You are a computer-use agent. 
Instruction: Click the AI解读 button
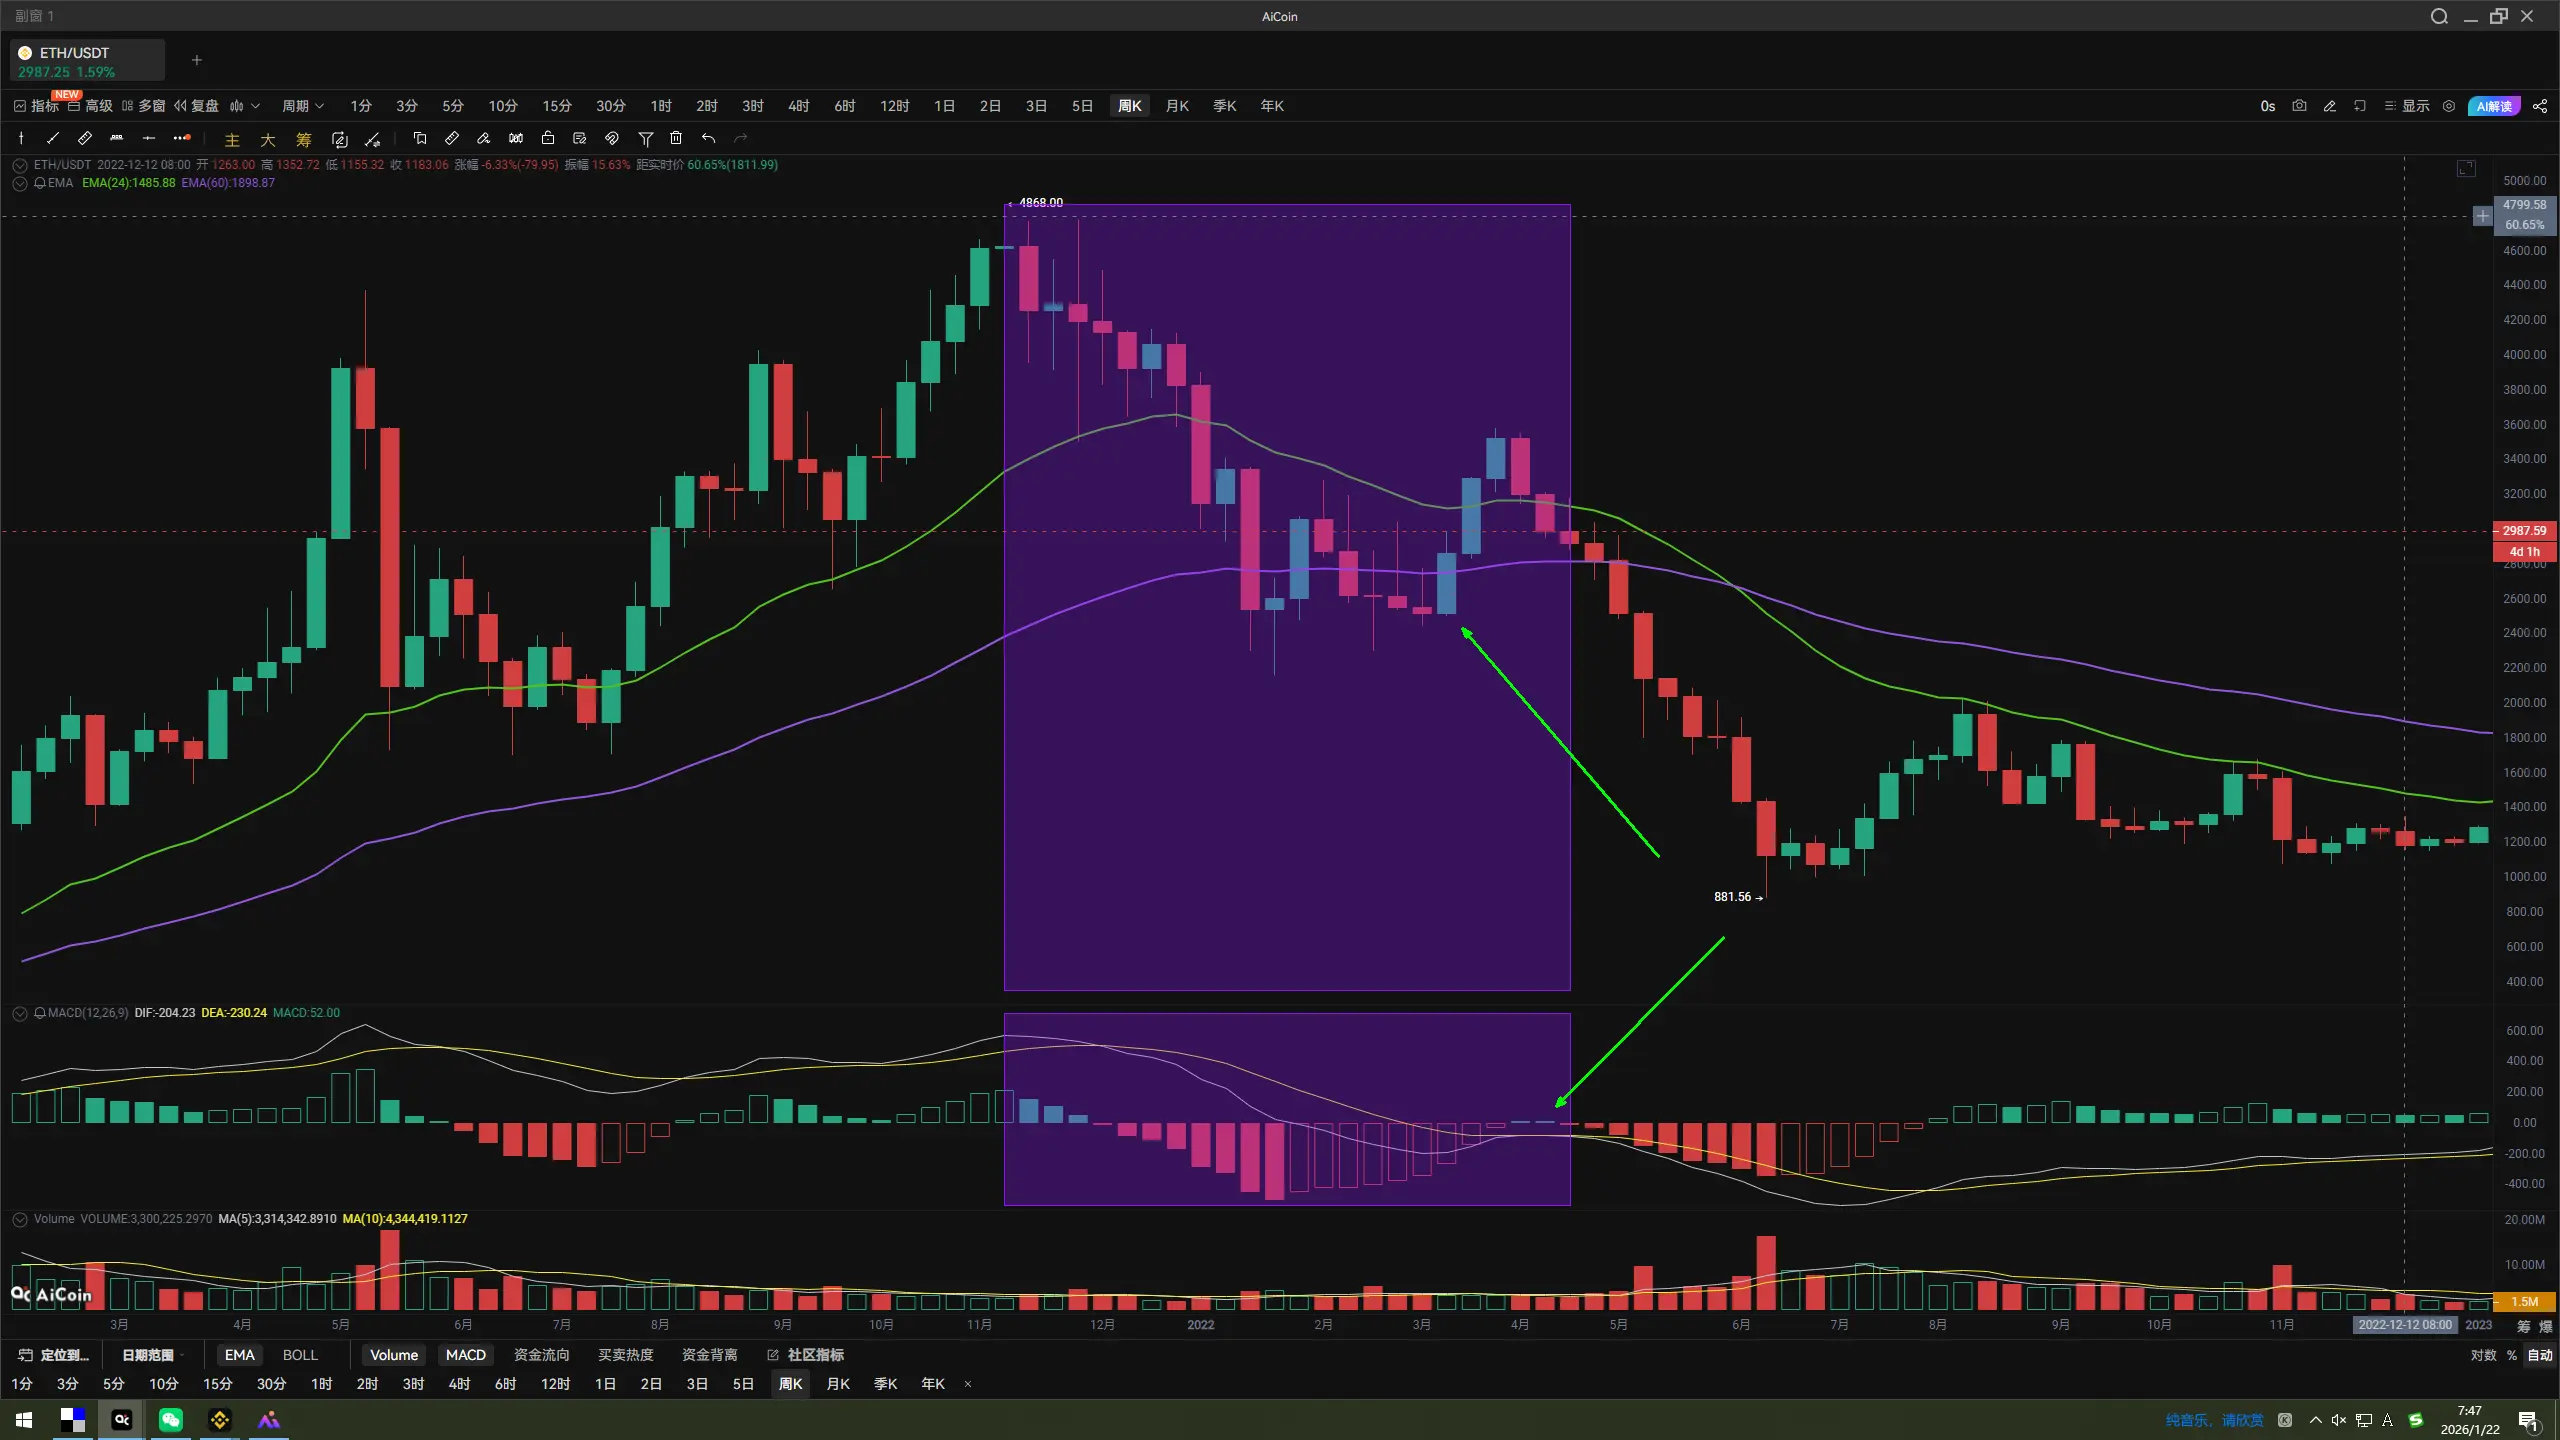pyautogui.click(x=2494, y=106)
